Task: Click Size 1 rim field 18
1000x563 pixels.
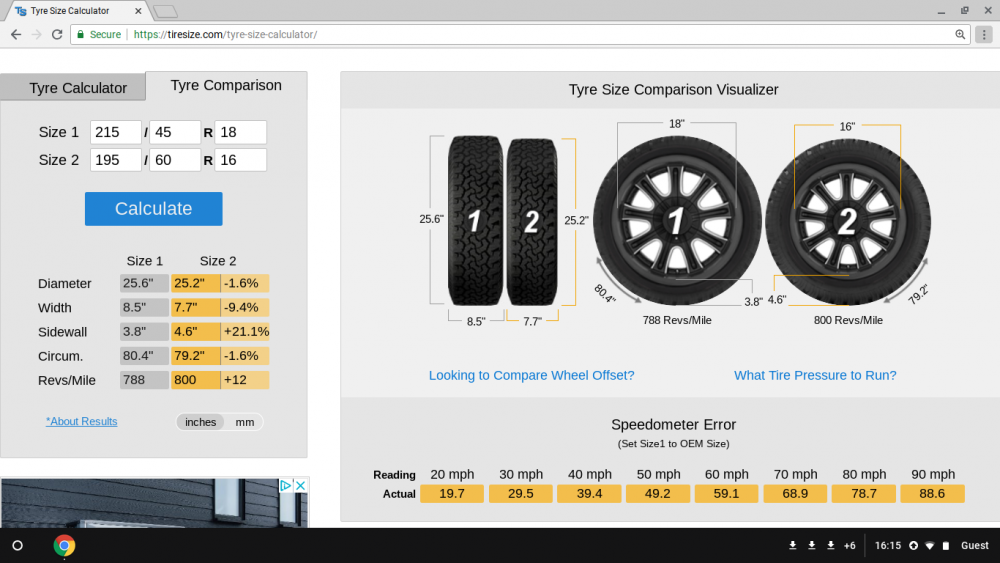Action: pos(240,133)
